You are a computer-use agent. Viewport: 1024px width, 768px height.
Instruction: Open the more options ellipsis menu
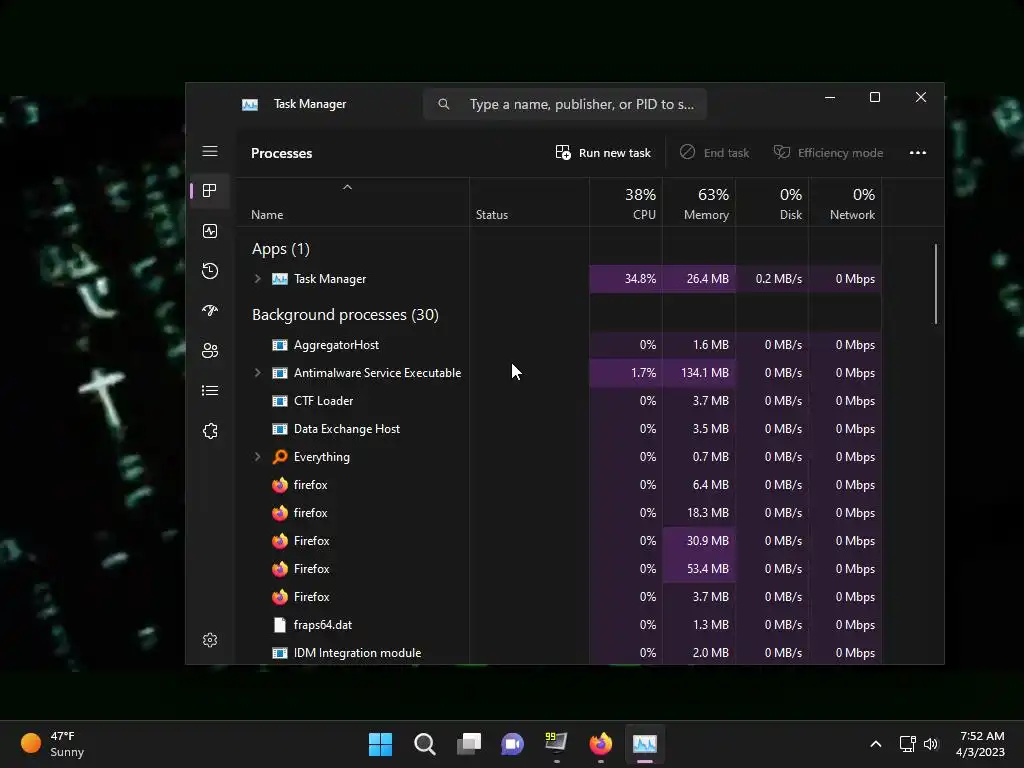[x=918, y=153]
